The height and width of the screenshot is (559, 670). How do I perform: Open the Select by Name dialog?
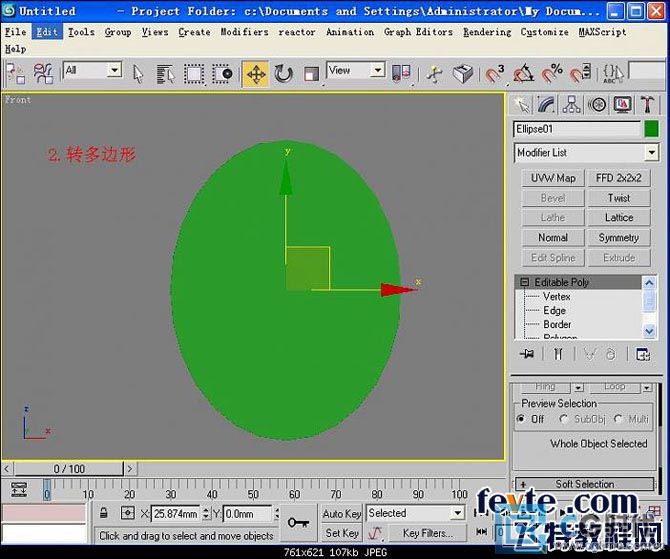click(x=166, y=74)
